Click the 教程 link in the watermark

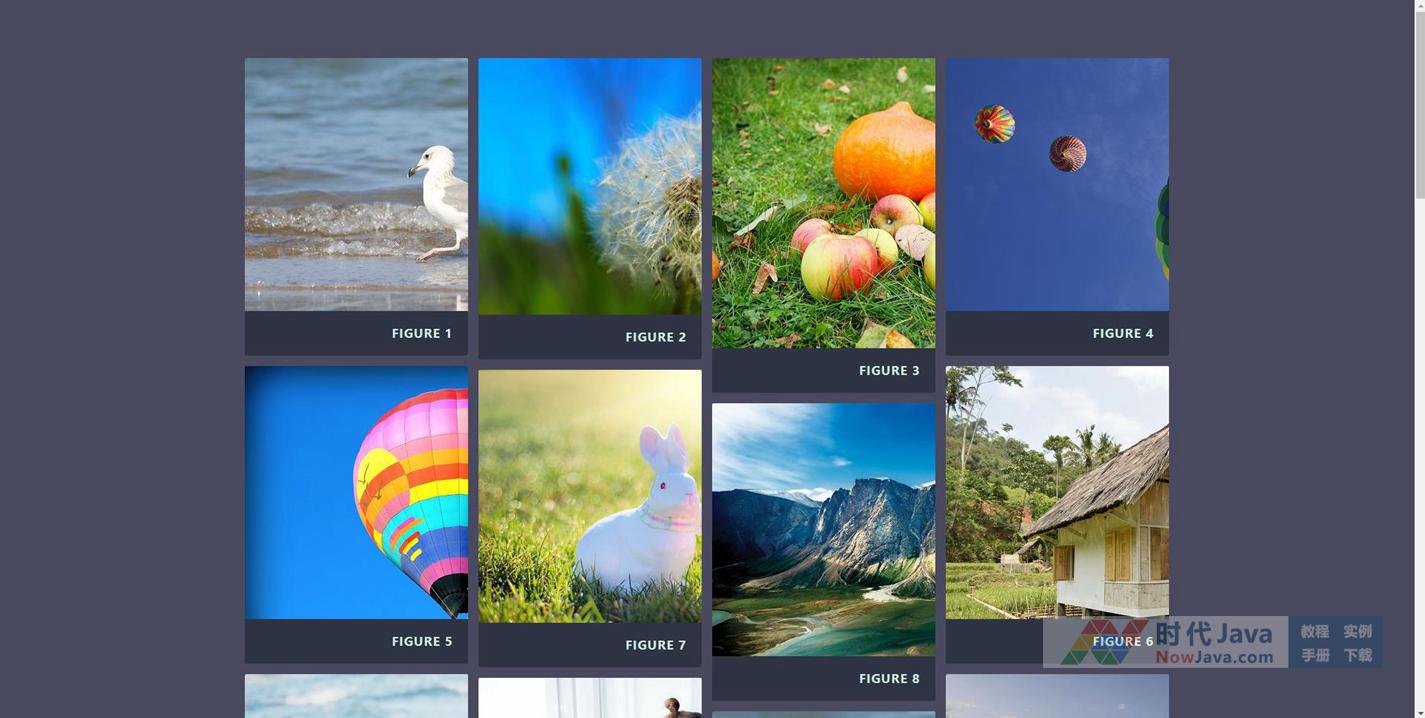pyautogui.click(x=1314, y=631)
